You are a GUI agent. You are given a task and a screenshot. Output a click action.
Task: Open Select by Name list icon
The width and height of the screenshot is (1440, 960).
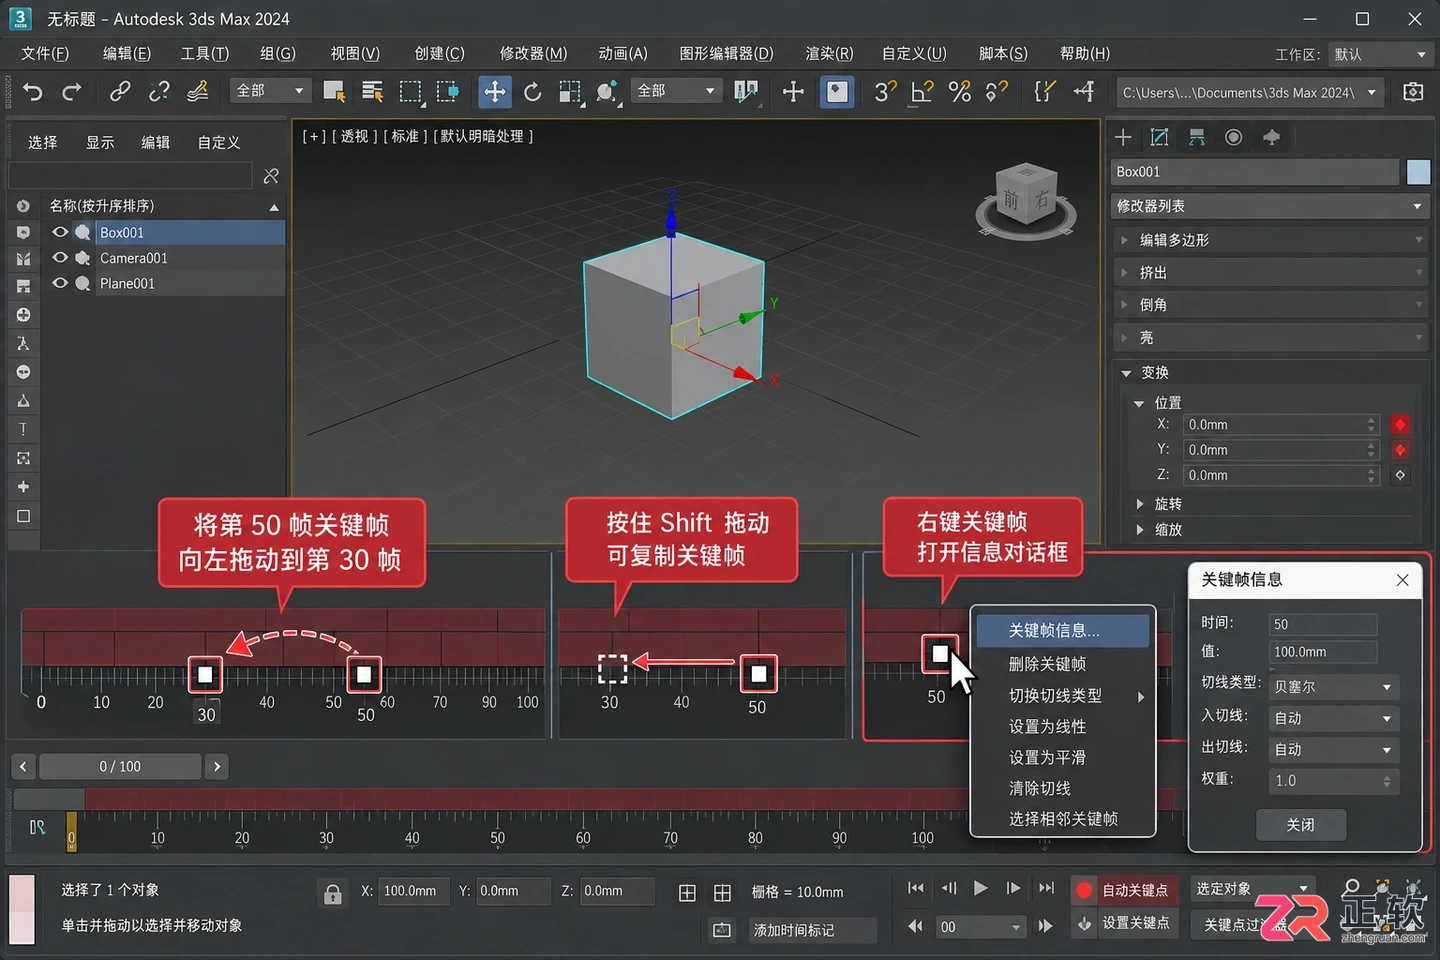click(x=372, y=92)
